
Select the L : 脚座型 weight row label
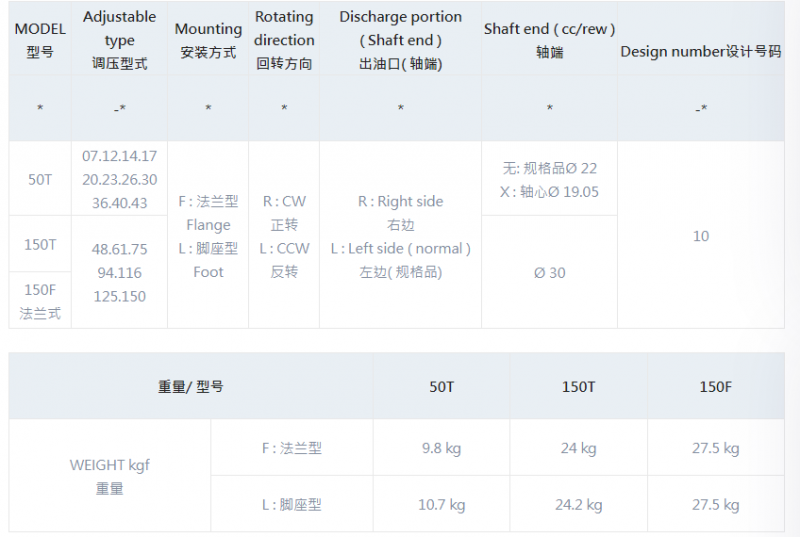coord(292,504)
